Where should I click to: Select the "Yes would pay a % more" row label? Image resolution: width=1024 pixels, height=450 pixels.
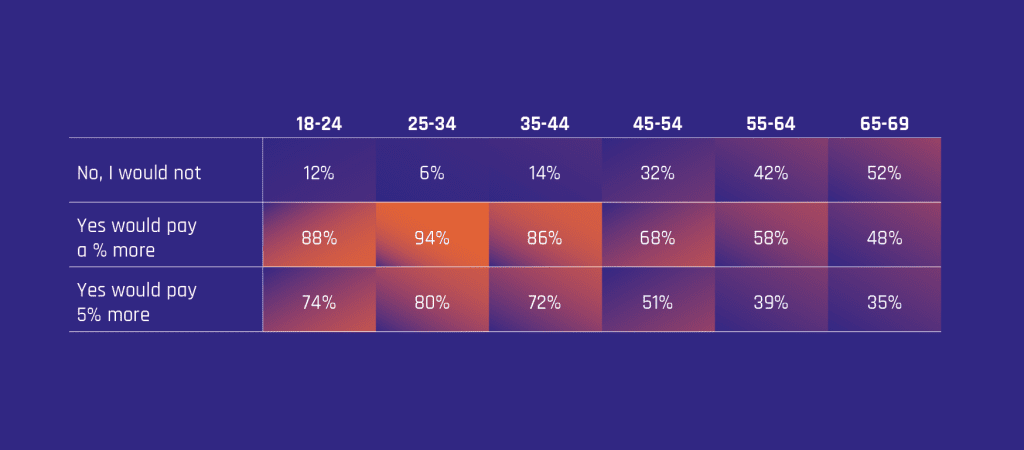137,238
